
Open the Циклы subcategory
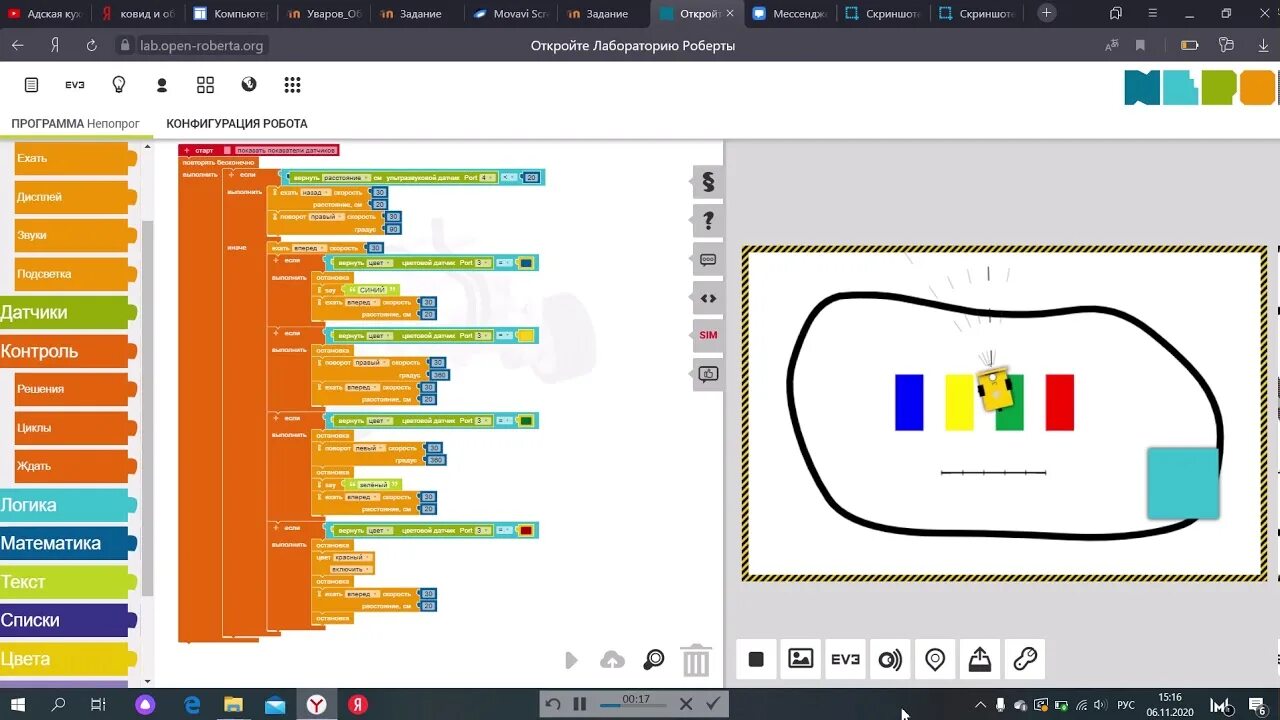pyautogui.click(x=74, y=428)
